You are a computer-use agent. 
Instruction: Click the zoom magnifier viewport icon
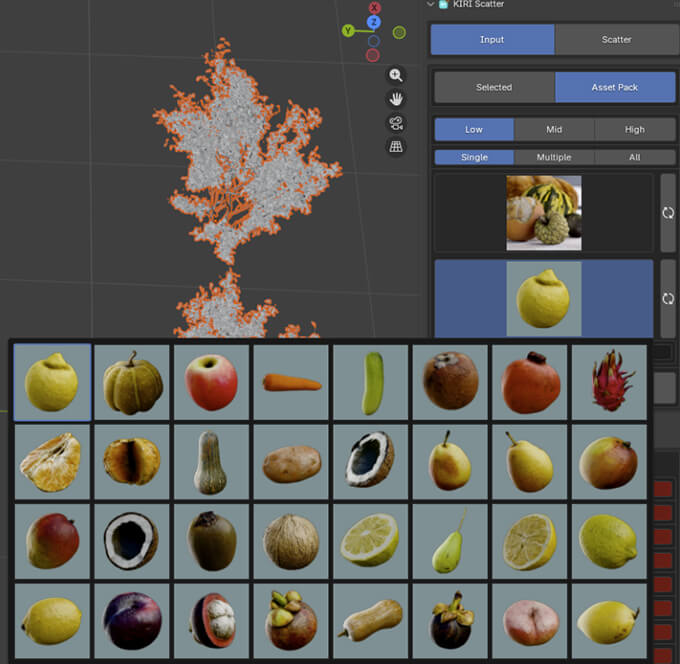click(396, 76)
